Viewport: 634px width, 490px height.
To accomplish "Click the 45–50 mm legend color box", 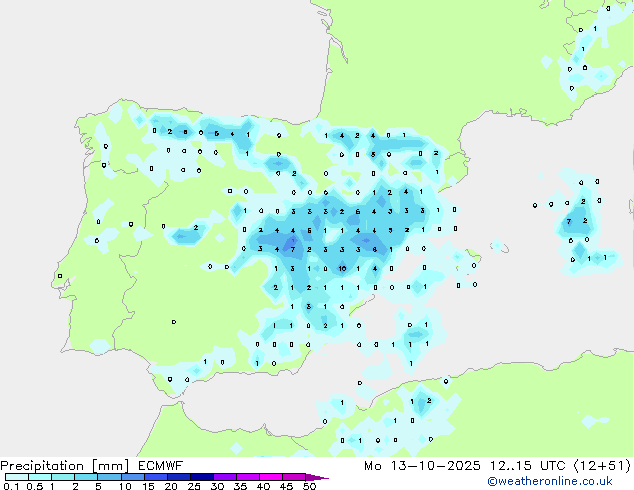I will pyautogui.click(x=294, y=477).
